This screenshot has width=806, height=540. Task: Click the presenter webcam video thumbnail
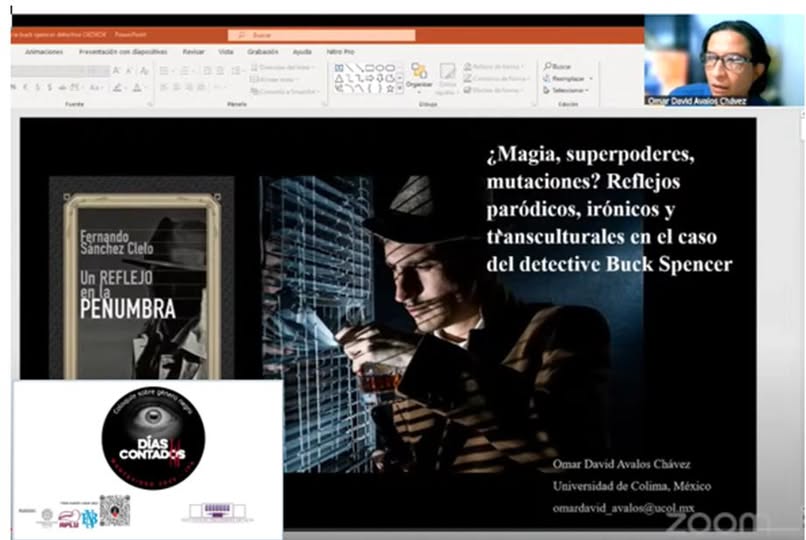pyautogui.click(x=724, y=60)
